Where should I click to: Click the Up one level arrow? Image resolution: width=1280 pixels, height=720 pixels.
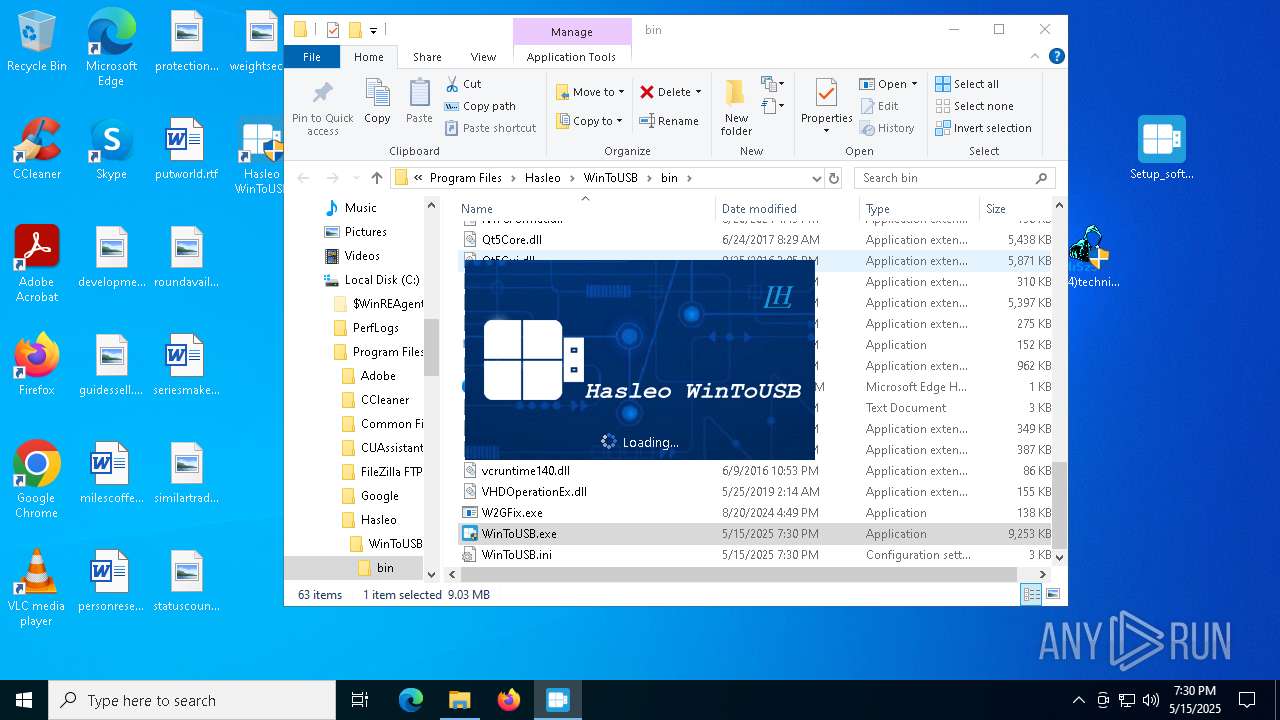click(376, 178)
